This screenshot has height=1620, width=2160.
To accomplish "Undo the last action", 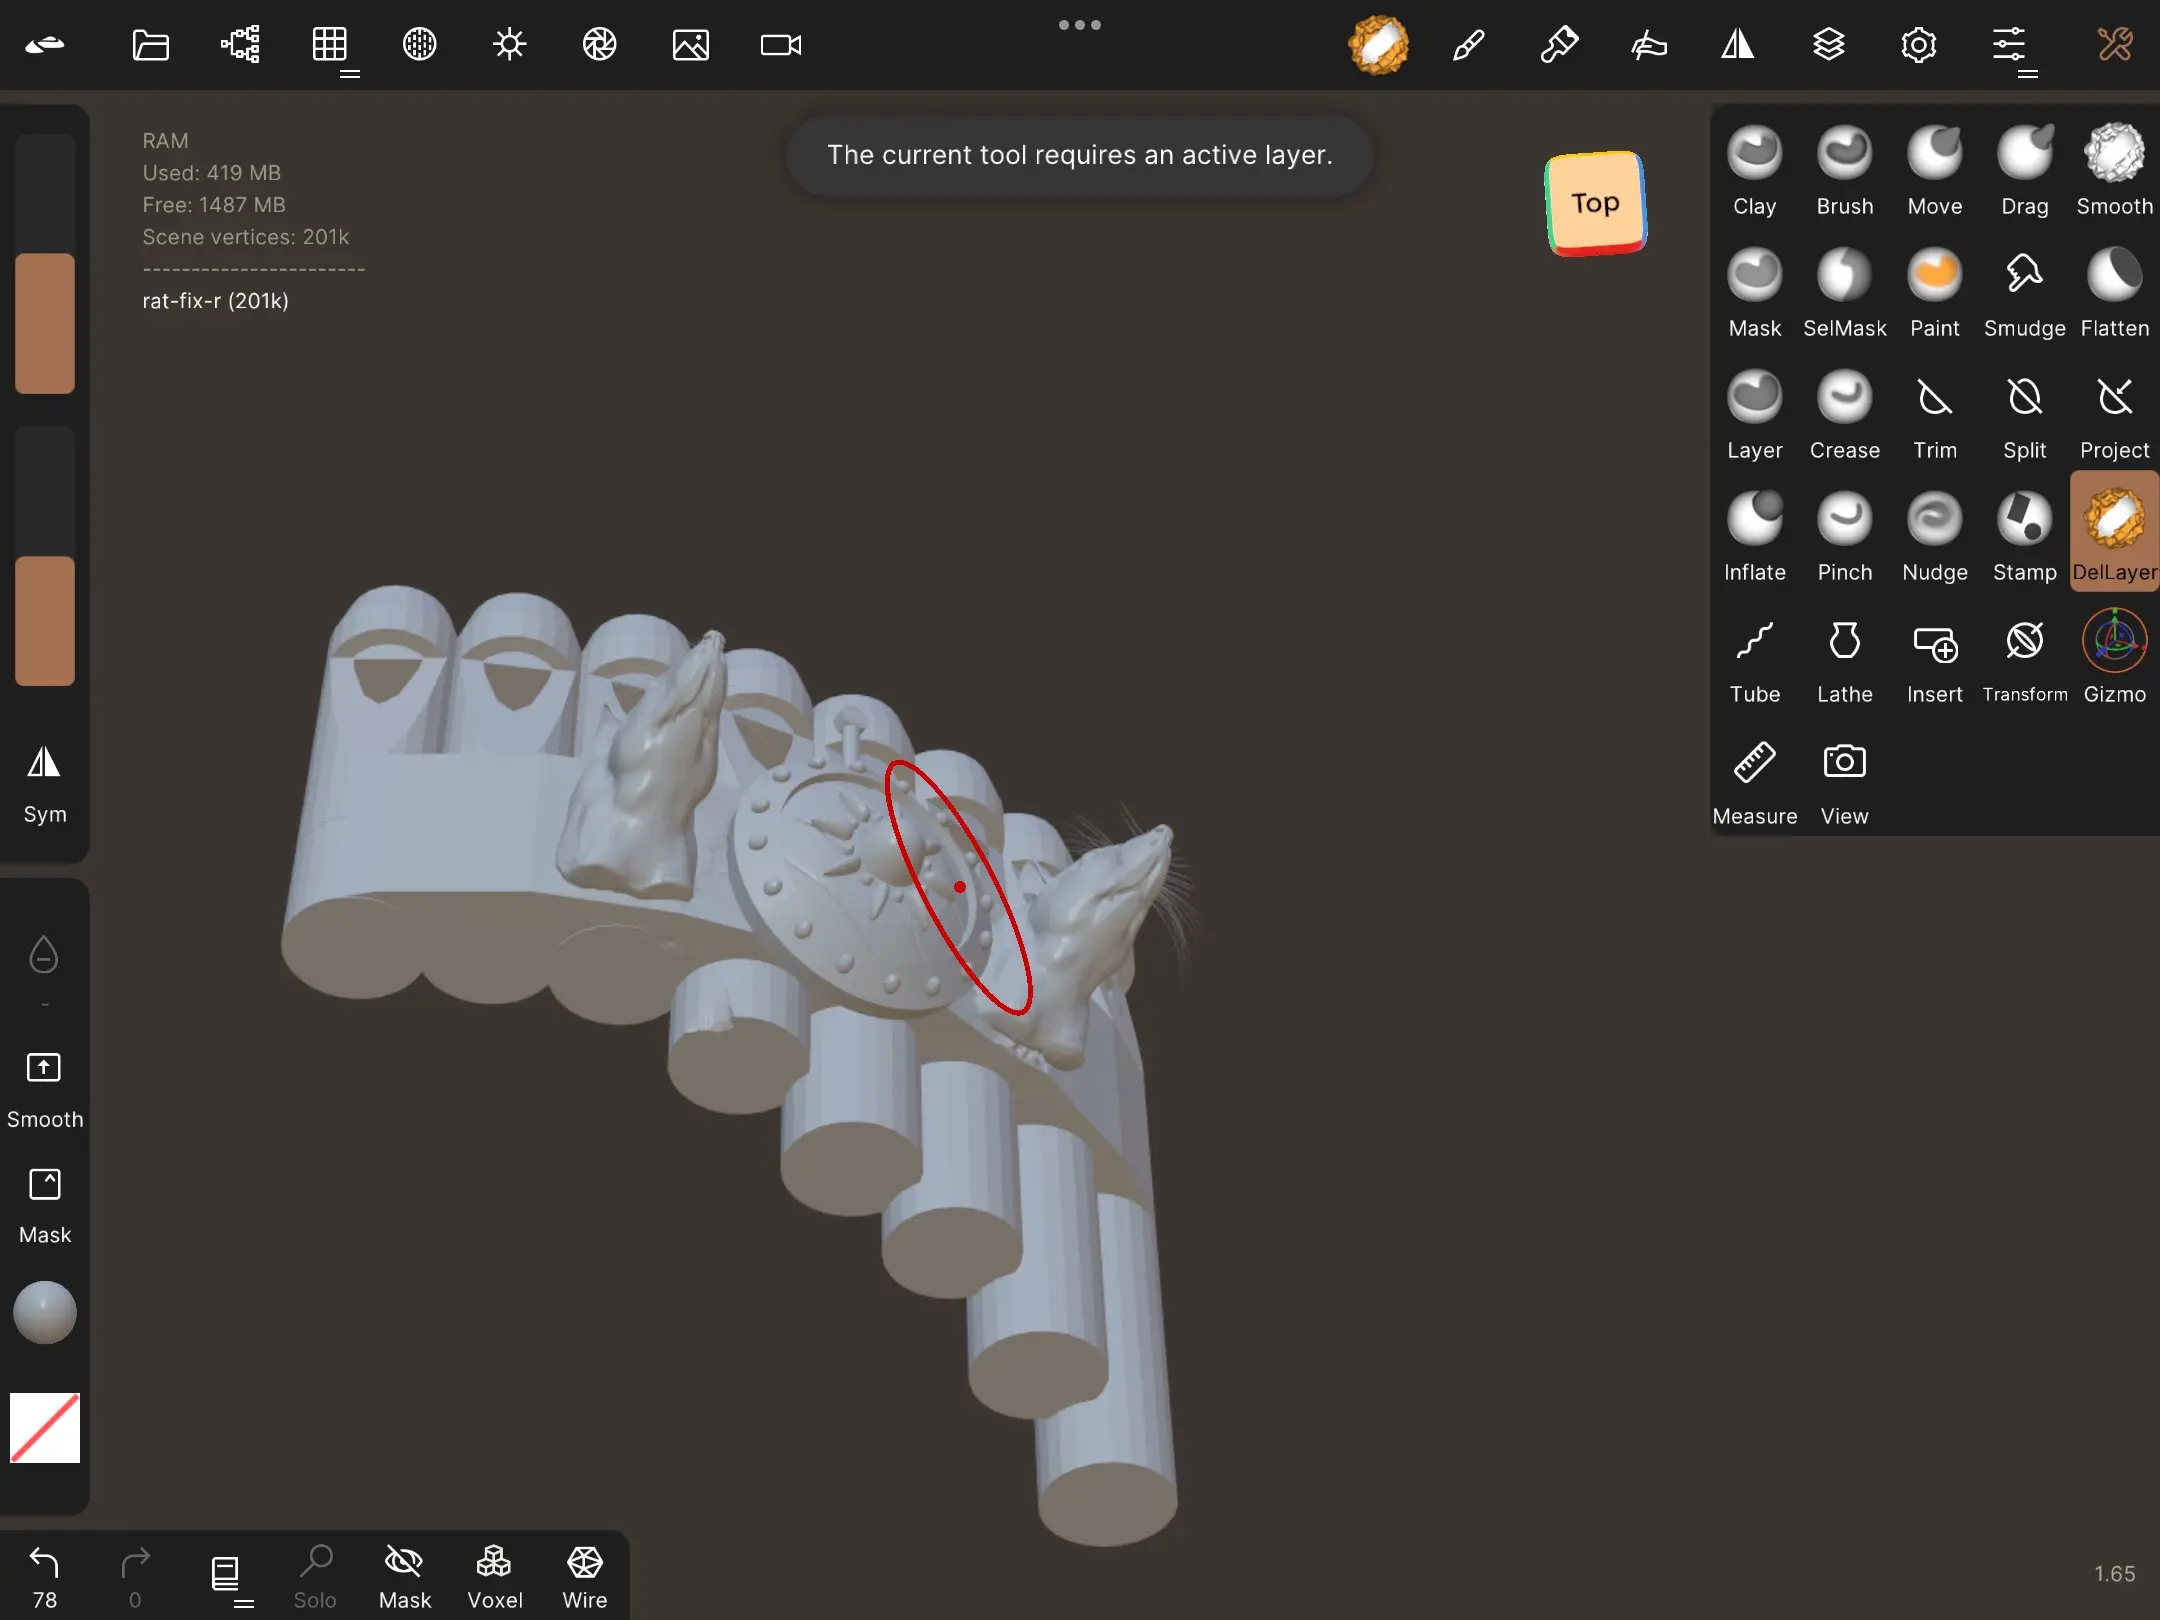I will (44, 1577).
